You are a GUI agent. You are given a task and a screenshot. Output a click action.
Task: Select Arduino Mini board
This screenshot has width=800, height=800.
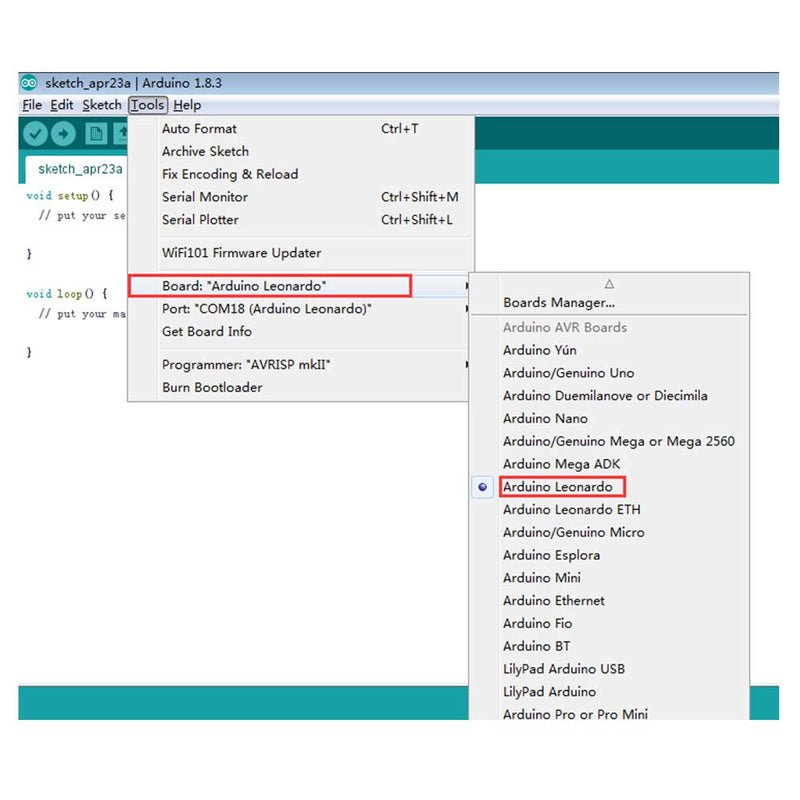pyautogui.click(x=609, y=578)
